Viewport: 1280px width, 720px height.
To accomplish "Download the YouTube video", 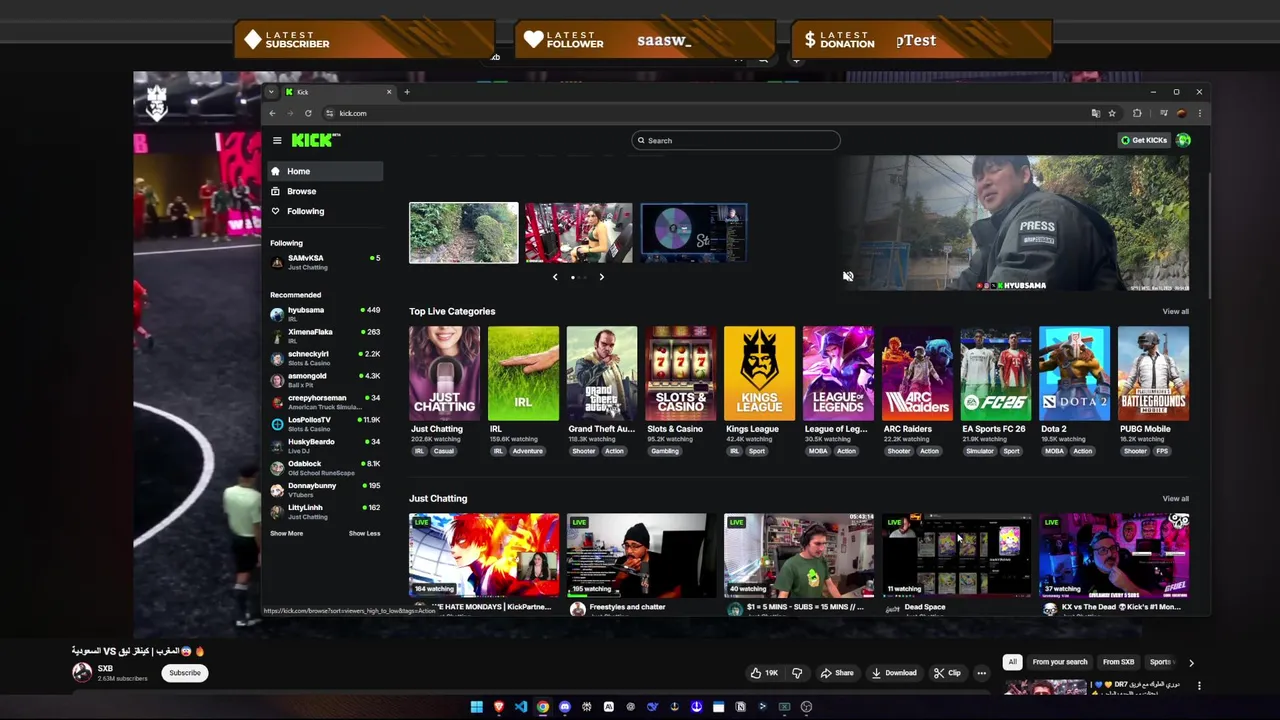I will 894,673.
